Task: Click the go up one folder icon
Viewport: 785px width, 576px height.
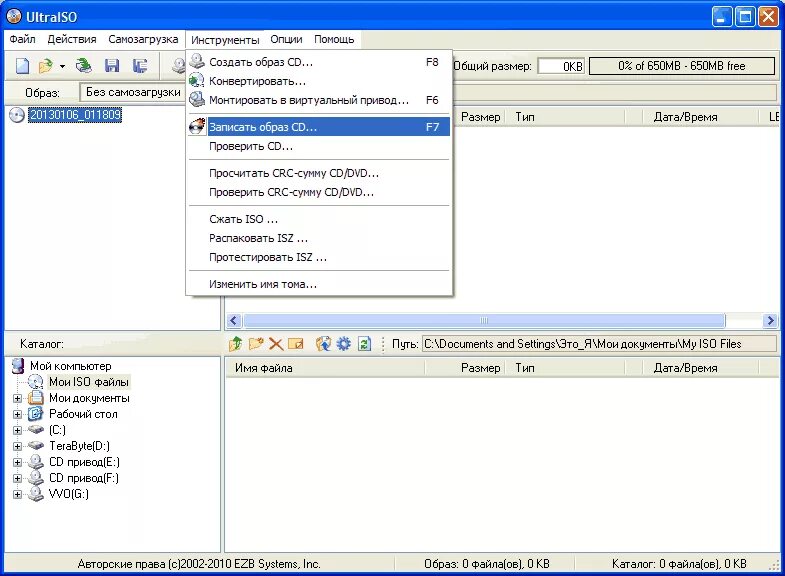Action: [x=235, y=344]
